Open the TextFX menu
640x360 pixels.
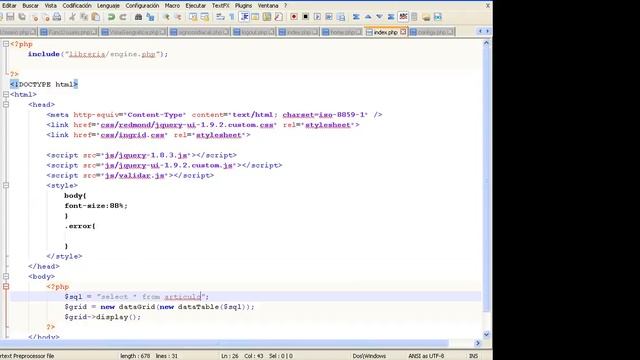220,5
